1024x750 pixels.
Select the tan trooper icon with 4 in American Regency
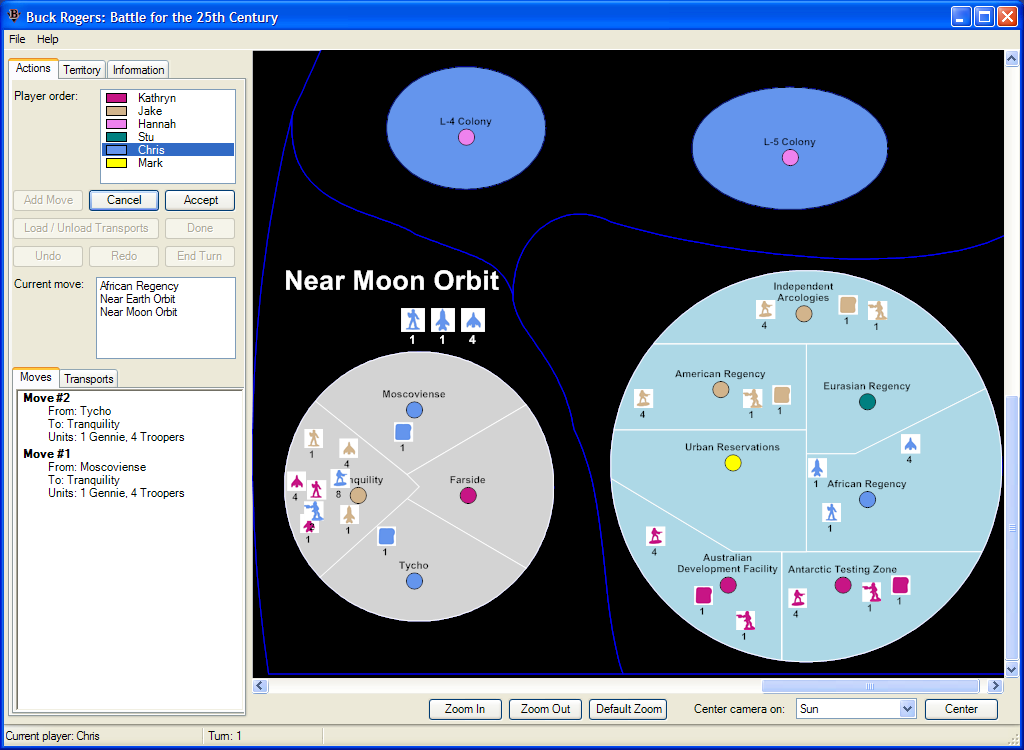click(x=643, y=399)
